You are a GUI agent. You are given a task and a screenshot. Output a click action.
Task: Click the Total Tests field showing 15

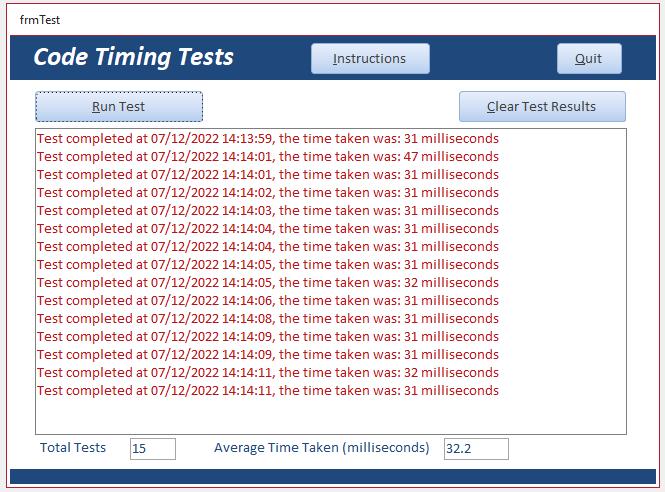(153, 449)
